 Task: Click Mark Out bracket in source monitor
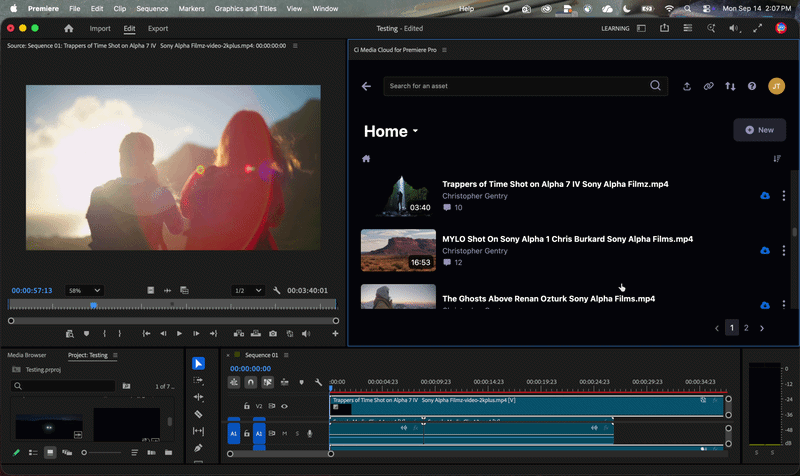coord(120,334)
